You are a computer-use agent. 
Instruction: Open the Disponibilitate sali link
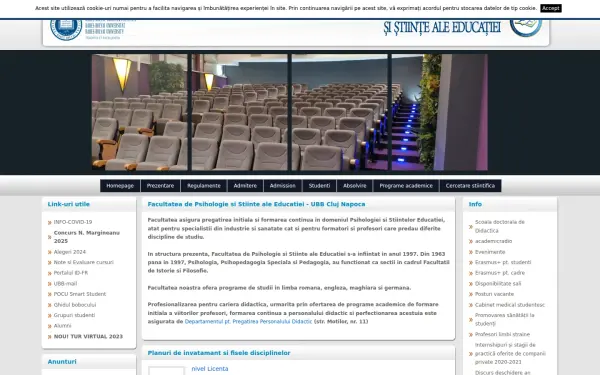pos(498,284)
